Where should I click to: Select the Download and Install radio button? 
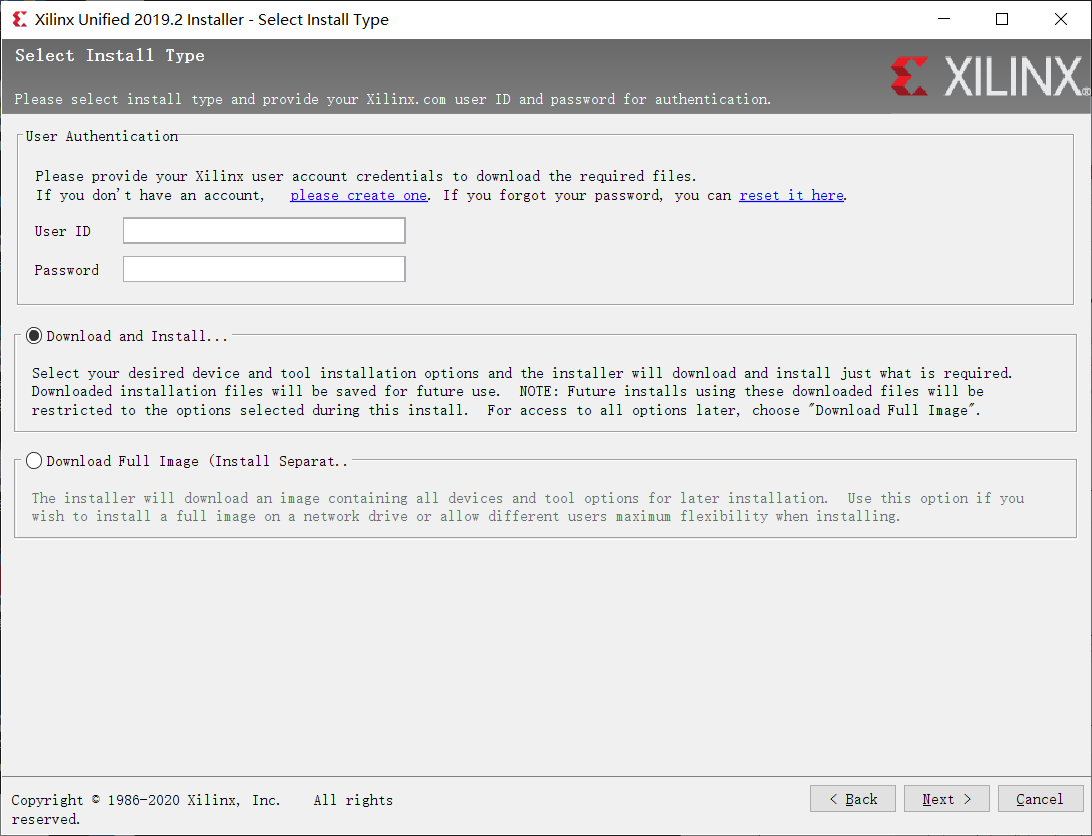pyautogui.click(x=34, y=336)
